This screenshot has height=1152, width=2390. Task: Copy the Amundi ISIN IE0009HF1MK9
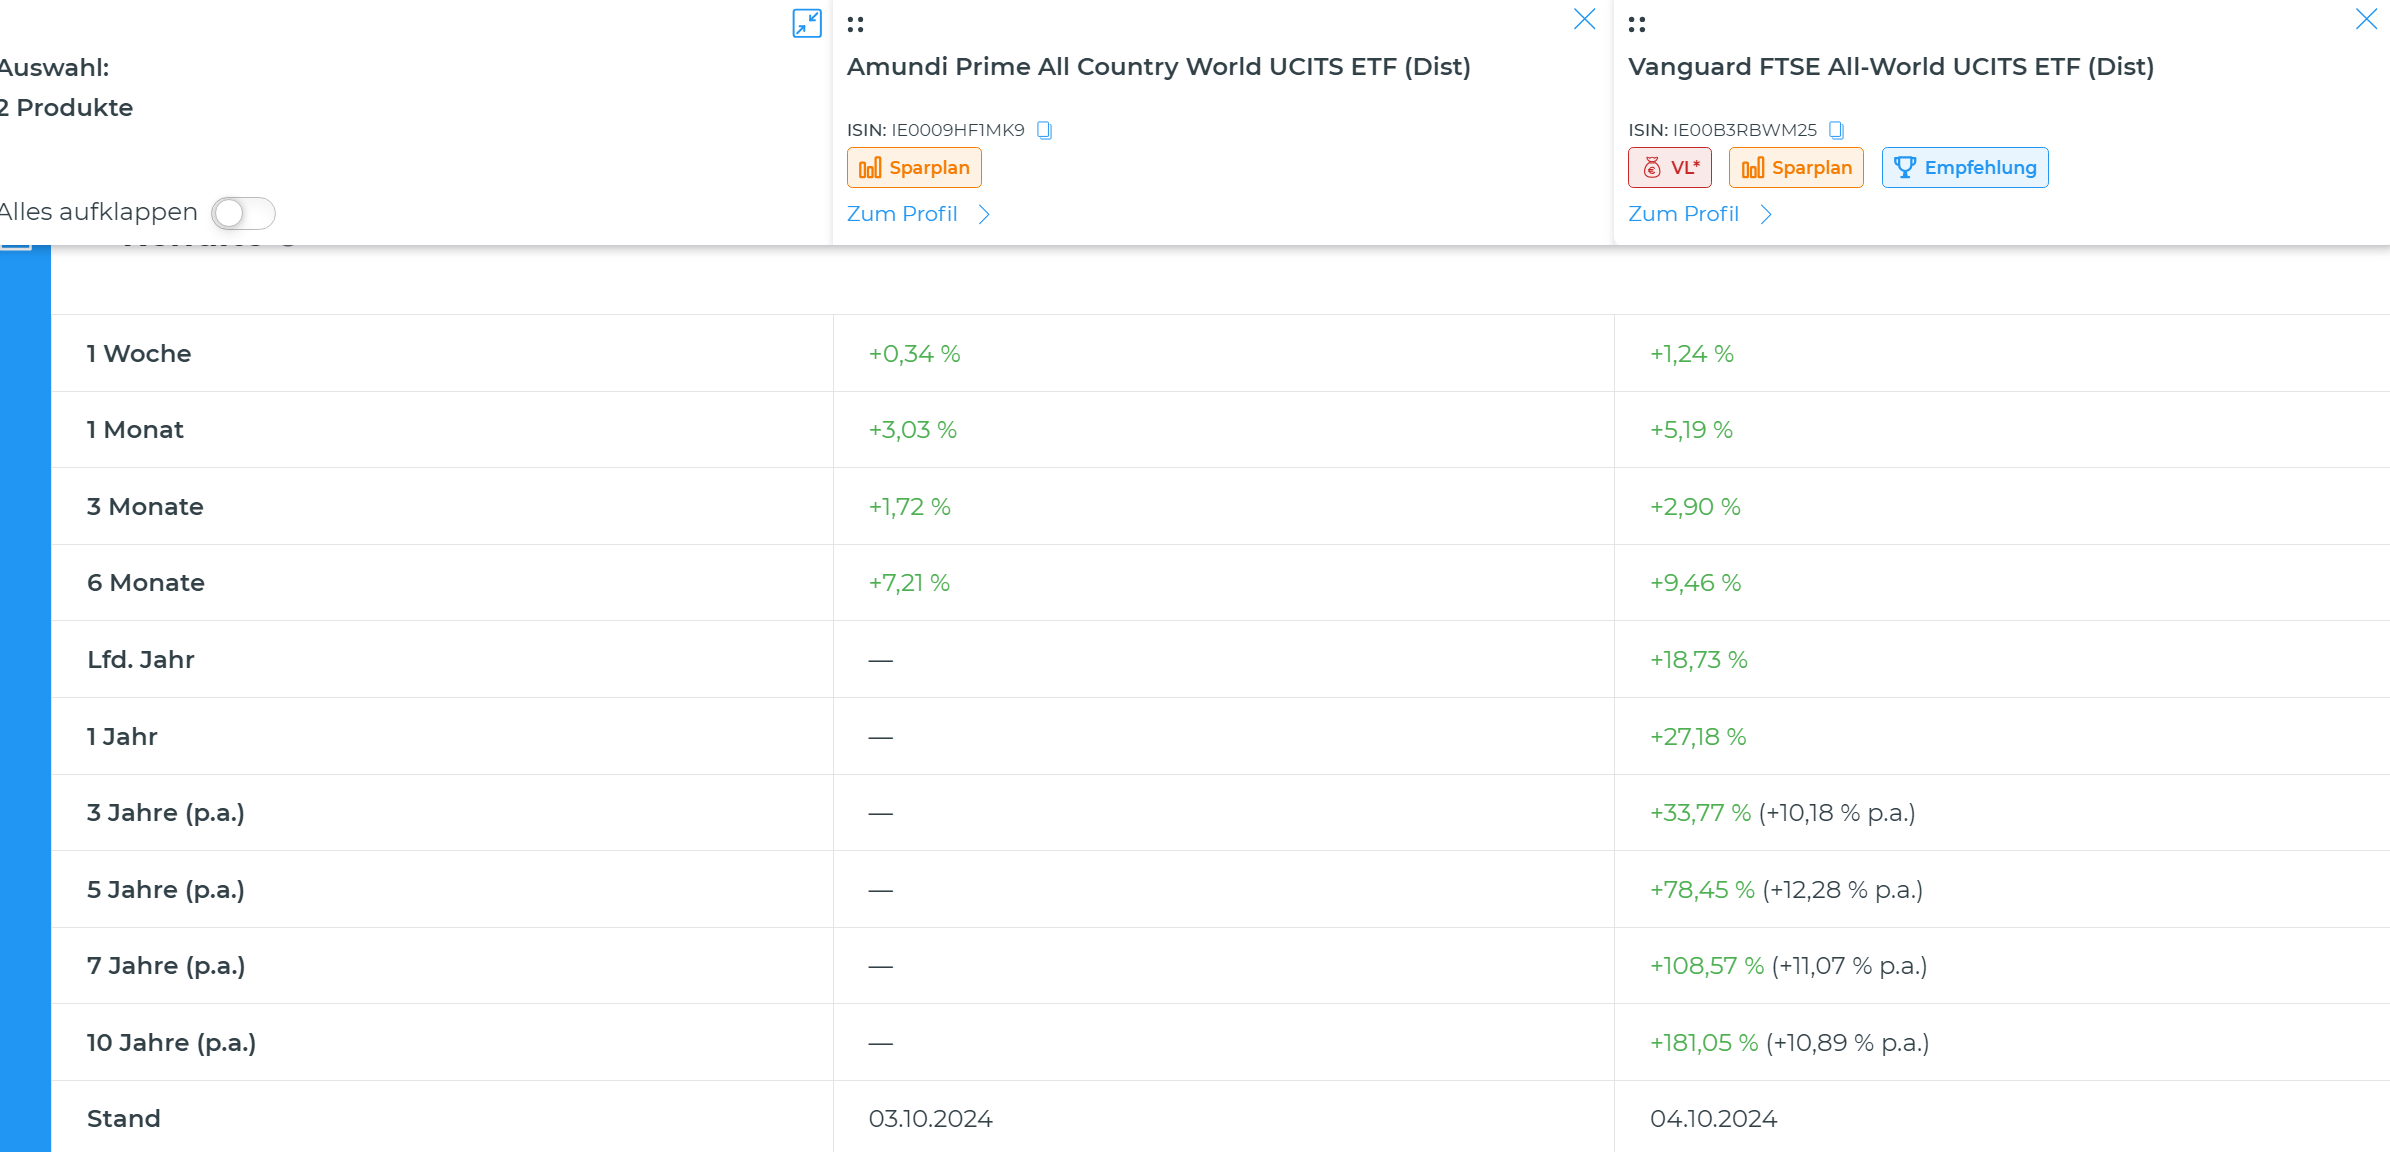coord(1044,130)
